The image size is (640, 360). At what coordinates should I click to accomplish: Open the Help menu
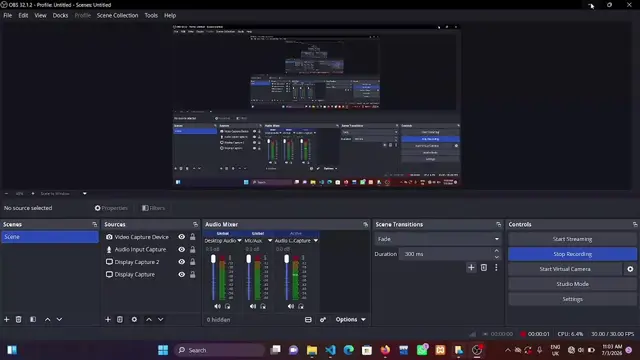click(x=170, y=16)
